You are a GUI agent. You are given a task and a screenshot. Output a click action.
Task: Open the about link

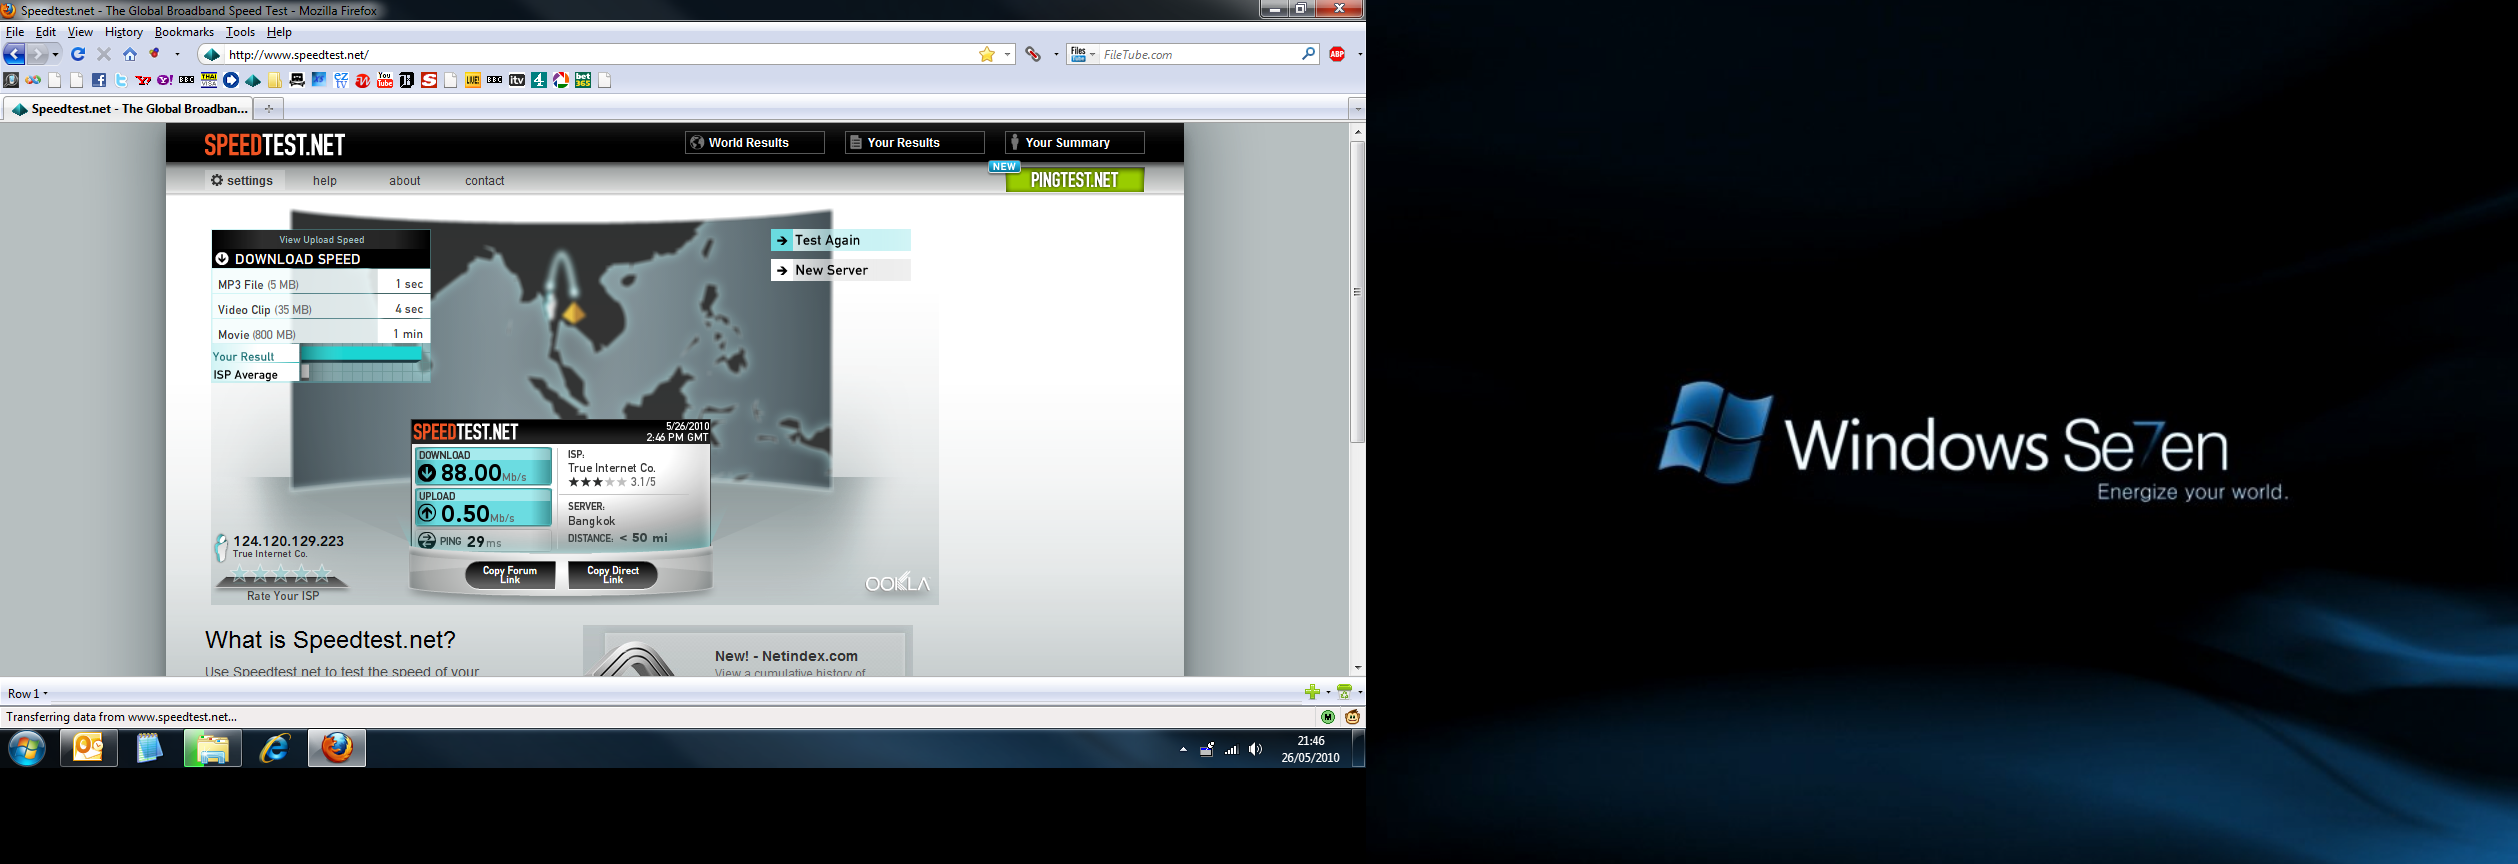tap(405, 181)
